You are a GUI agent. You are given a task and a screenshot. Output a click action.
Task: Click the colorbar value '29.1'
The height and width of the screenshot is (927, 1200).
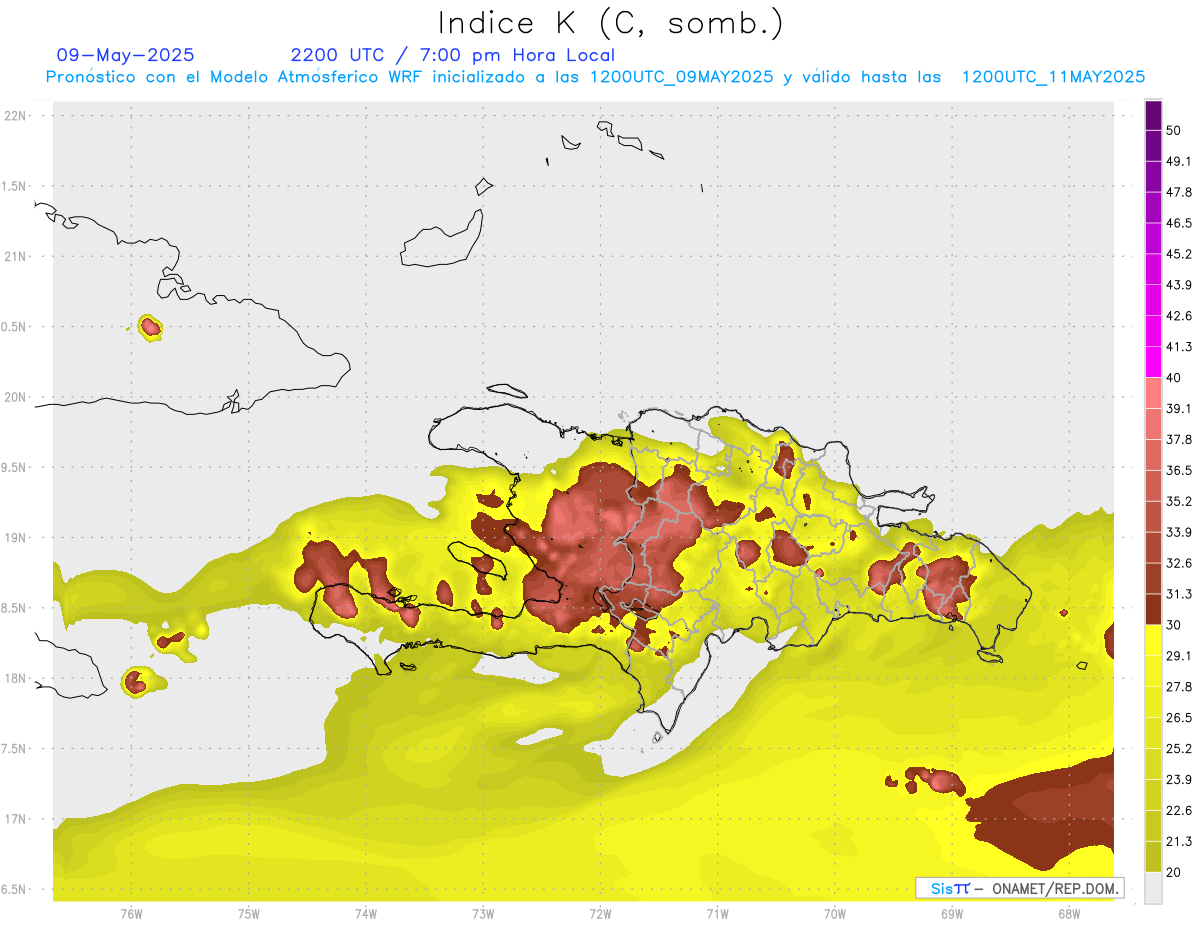[x=1179, y=656]
